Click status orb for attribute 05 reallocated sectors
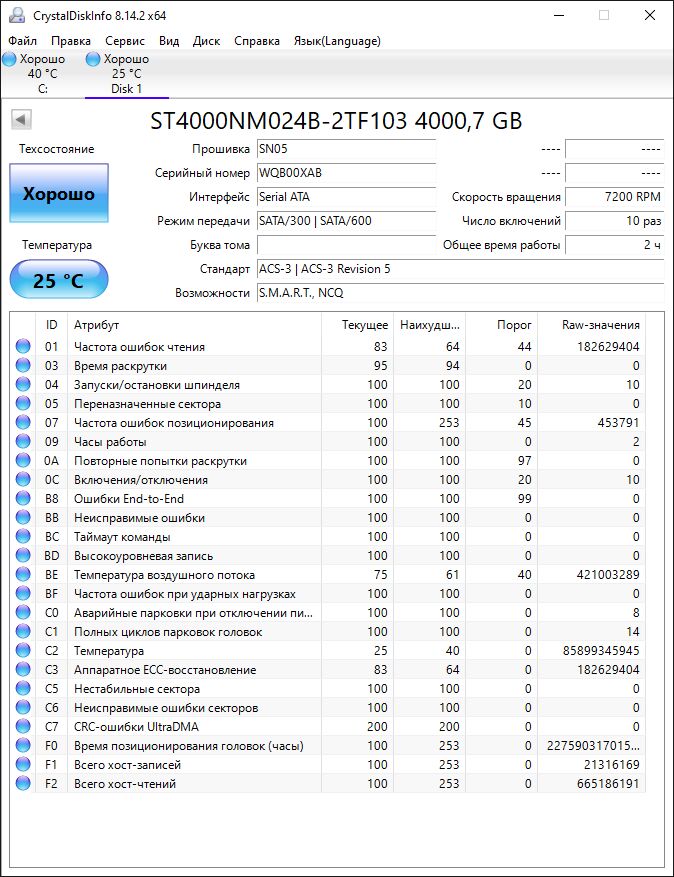Screen dimensions: 674x877 [x=23, y=404]
